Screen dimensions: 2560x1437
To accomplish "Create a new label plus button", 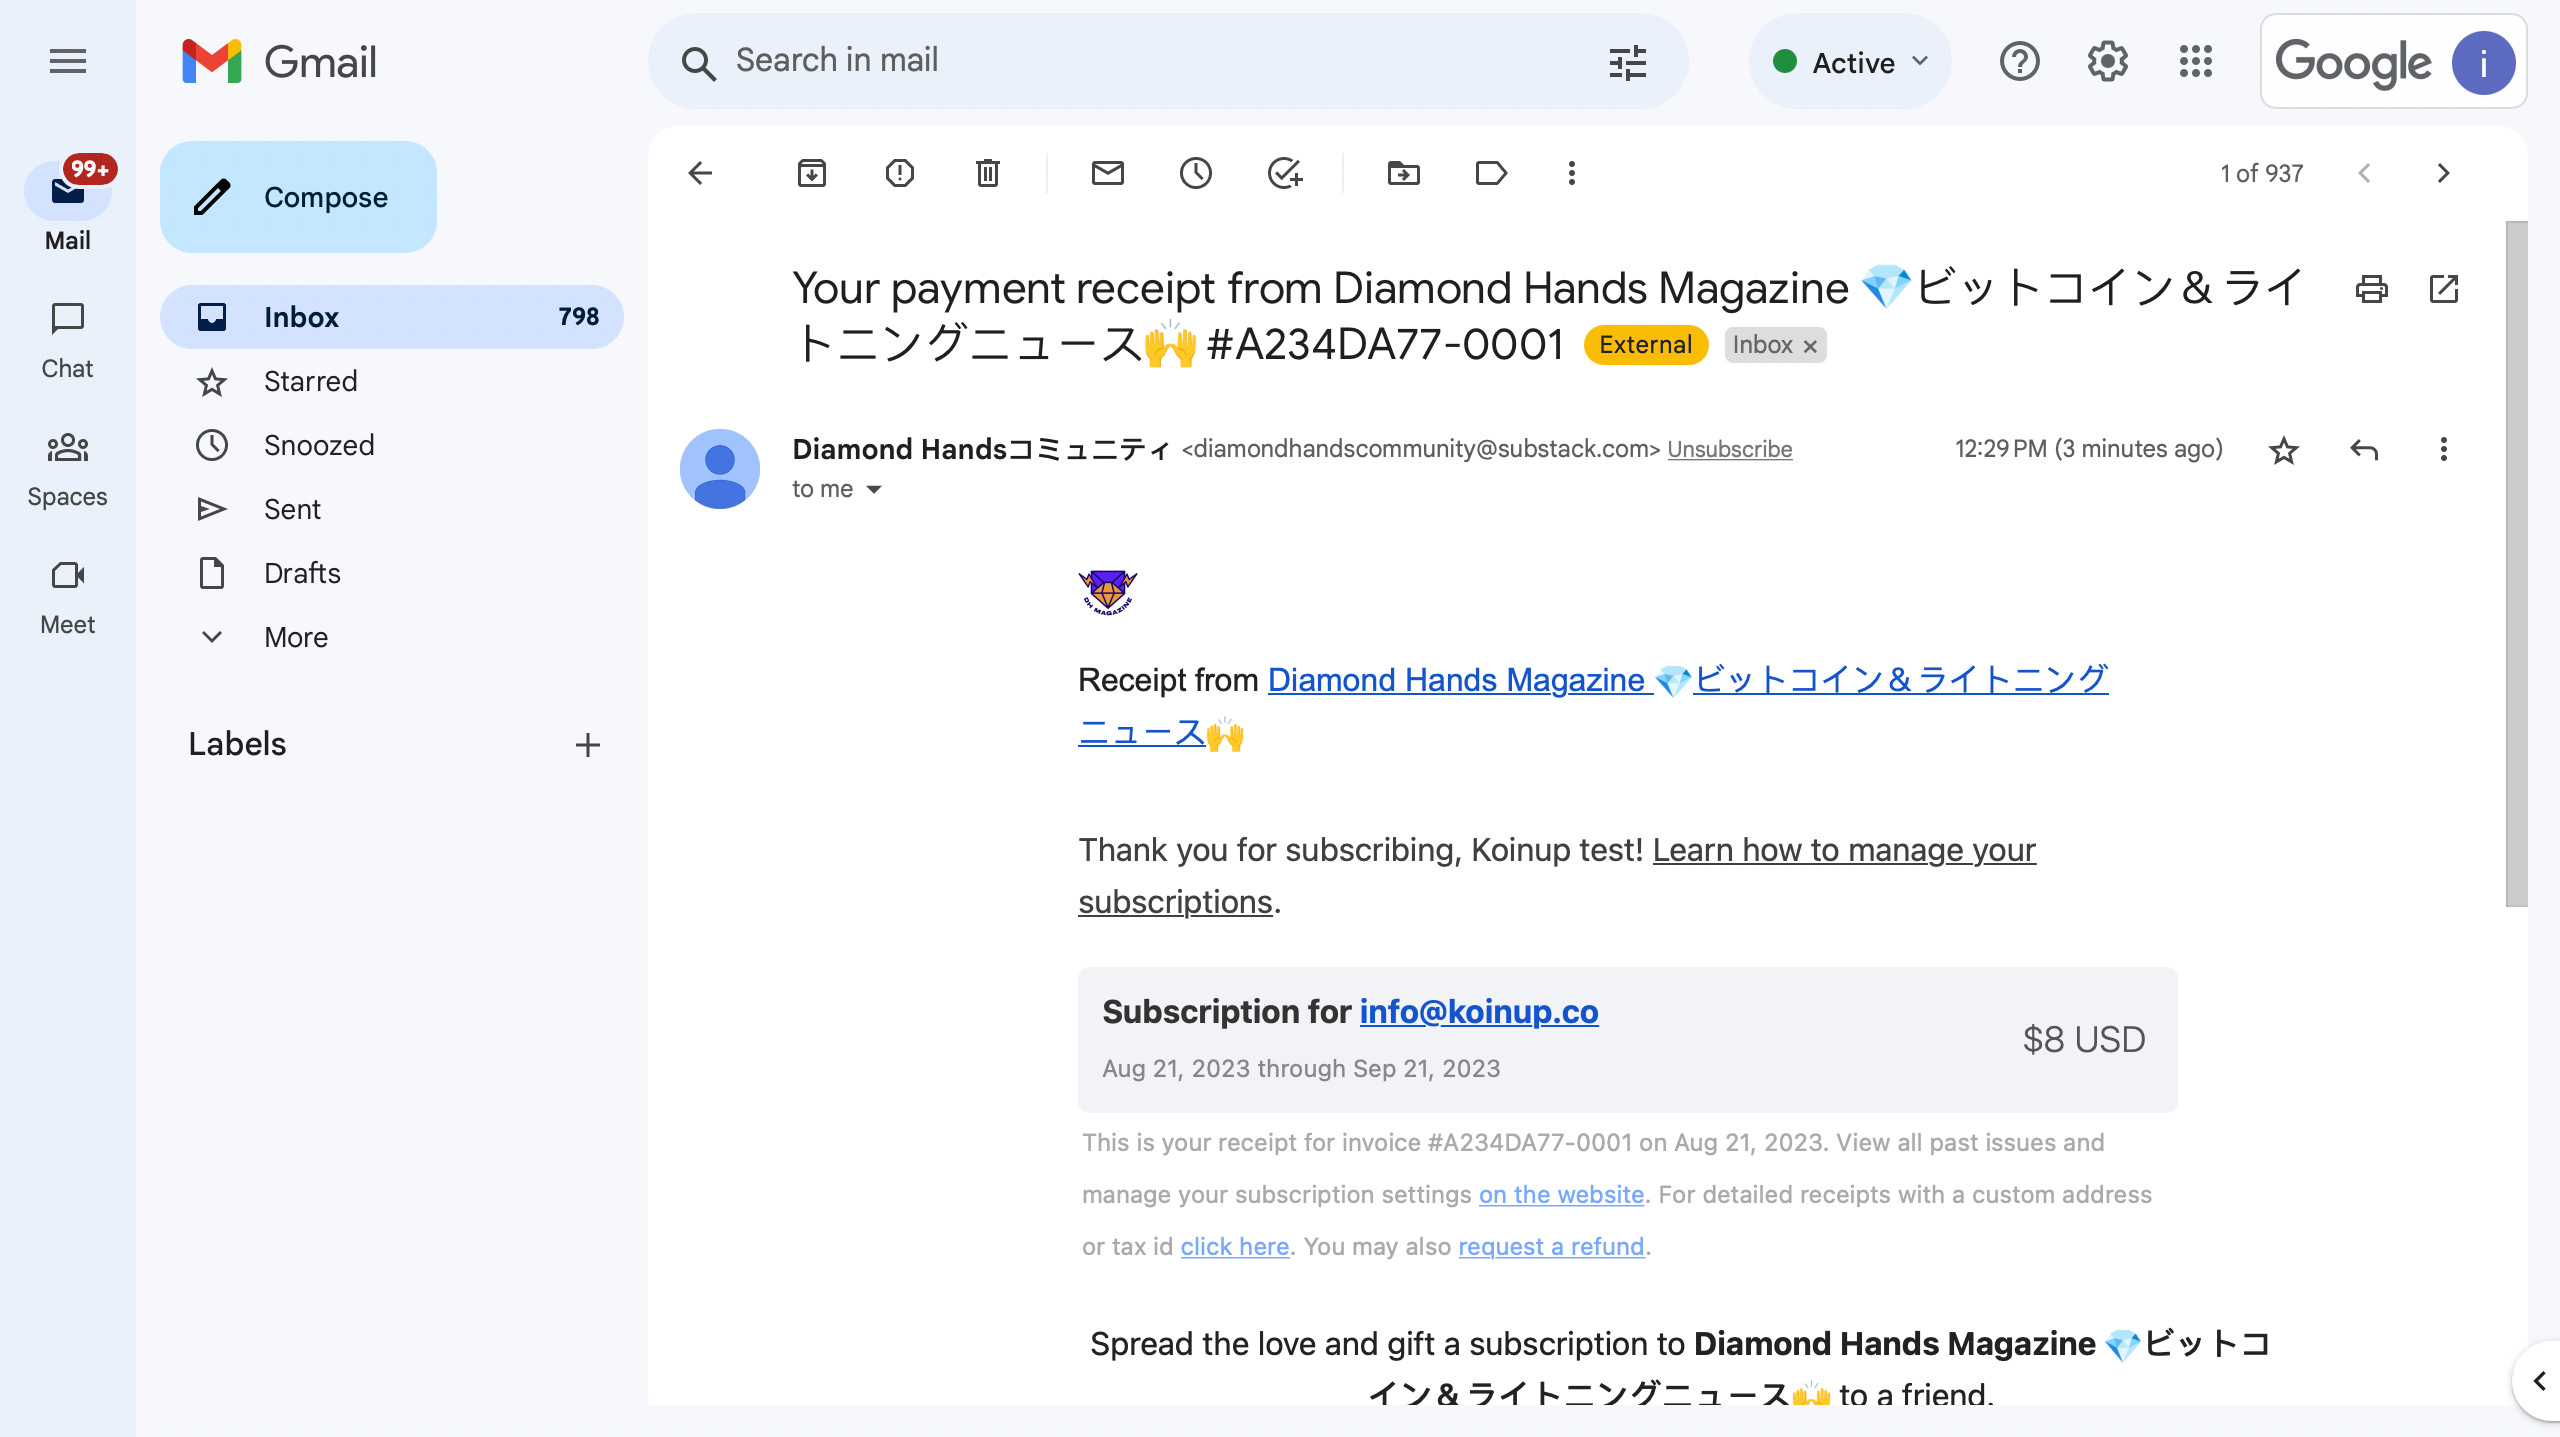I will [588, 744].
